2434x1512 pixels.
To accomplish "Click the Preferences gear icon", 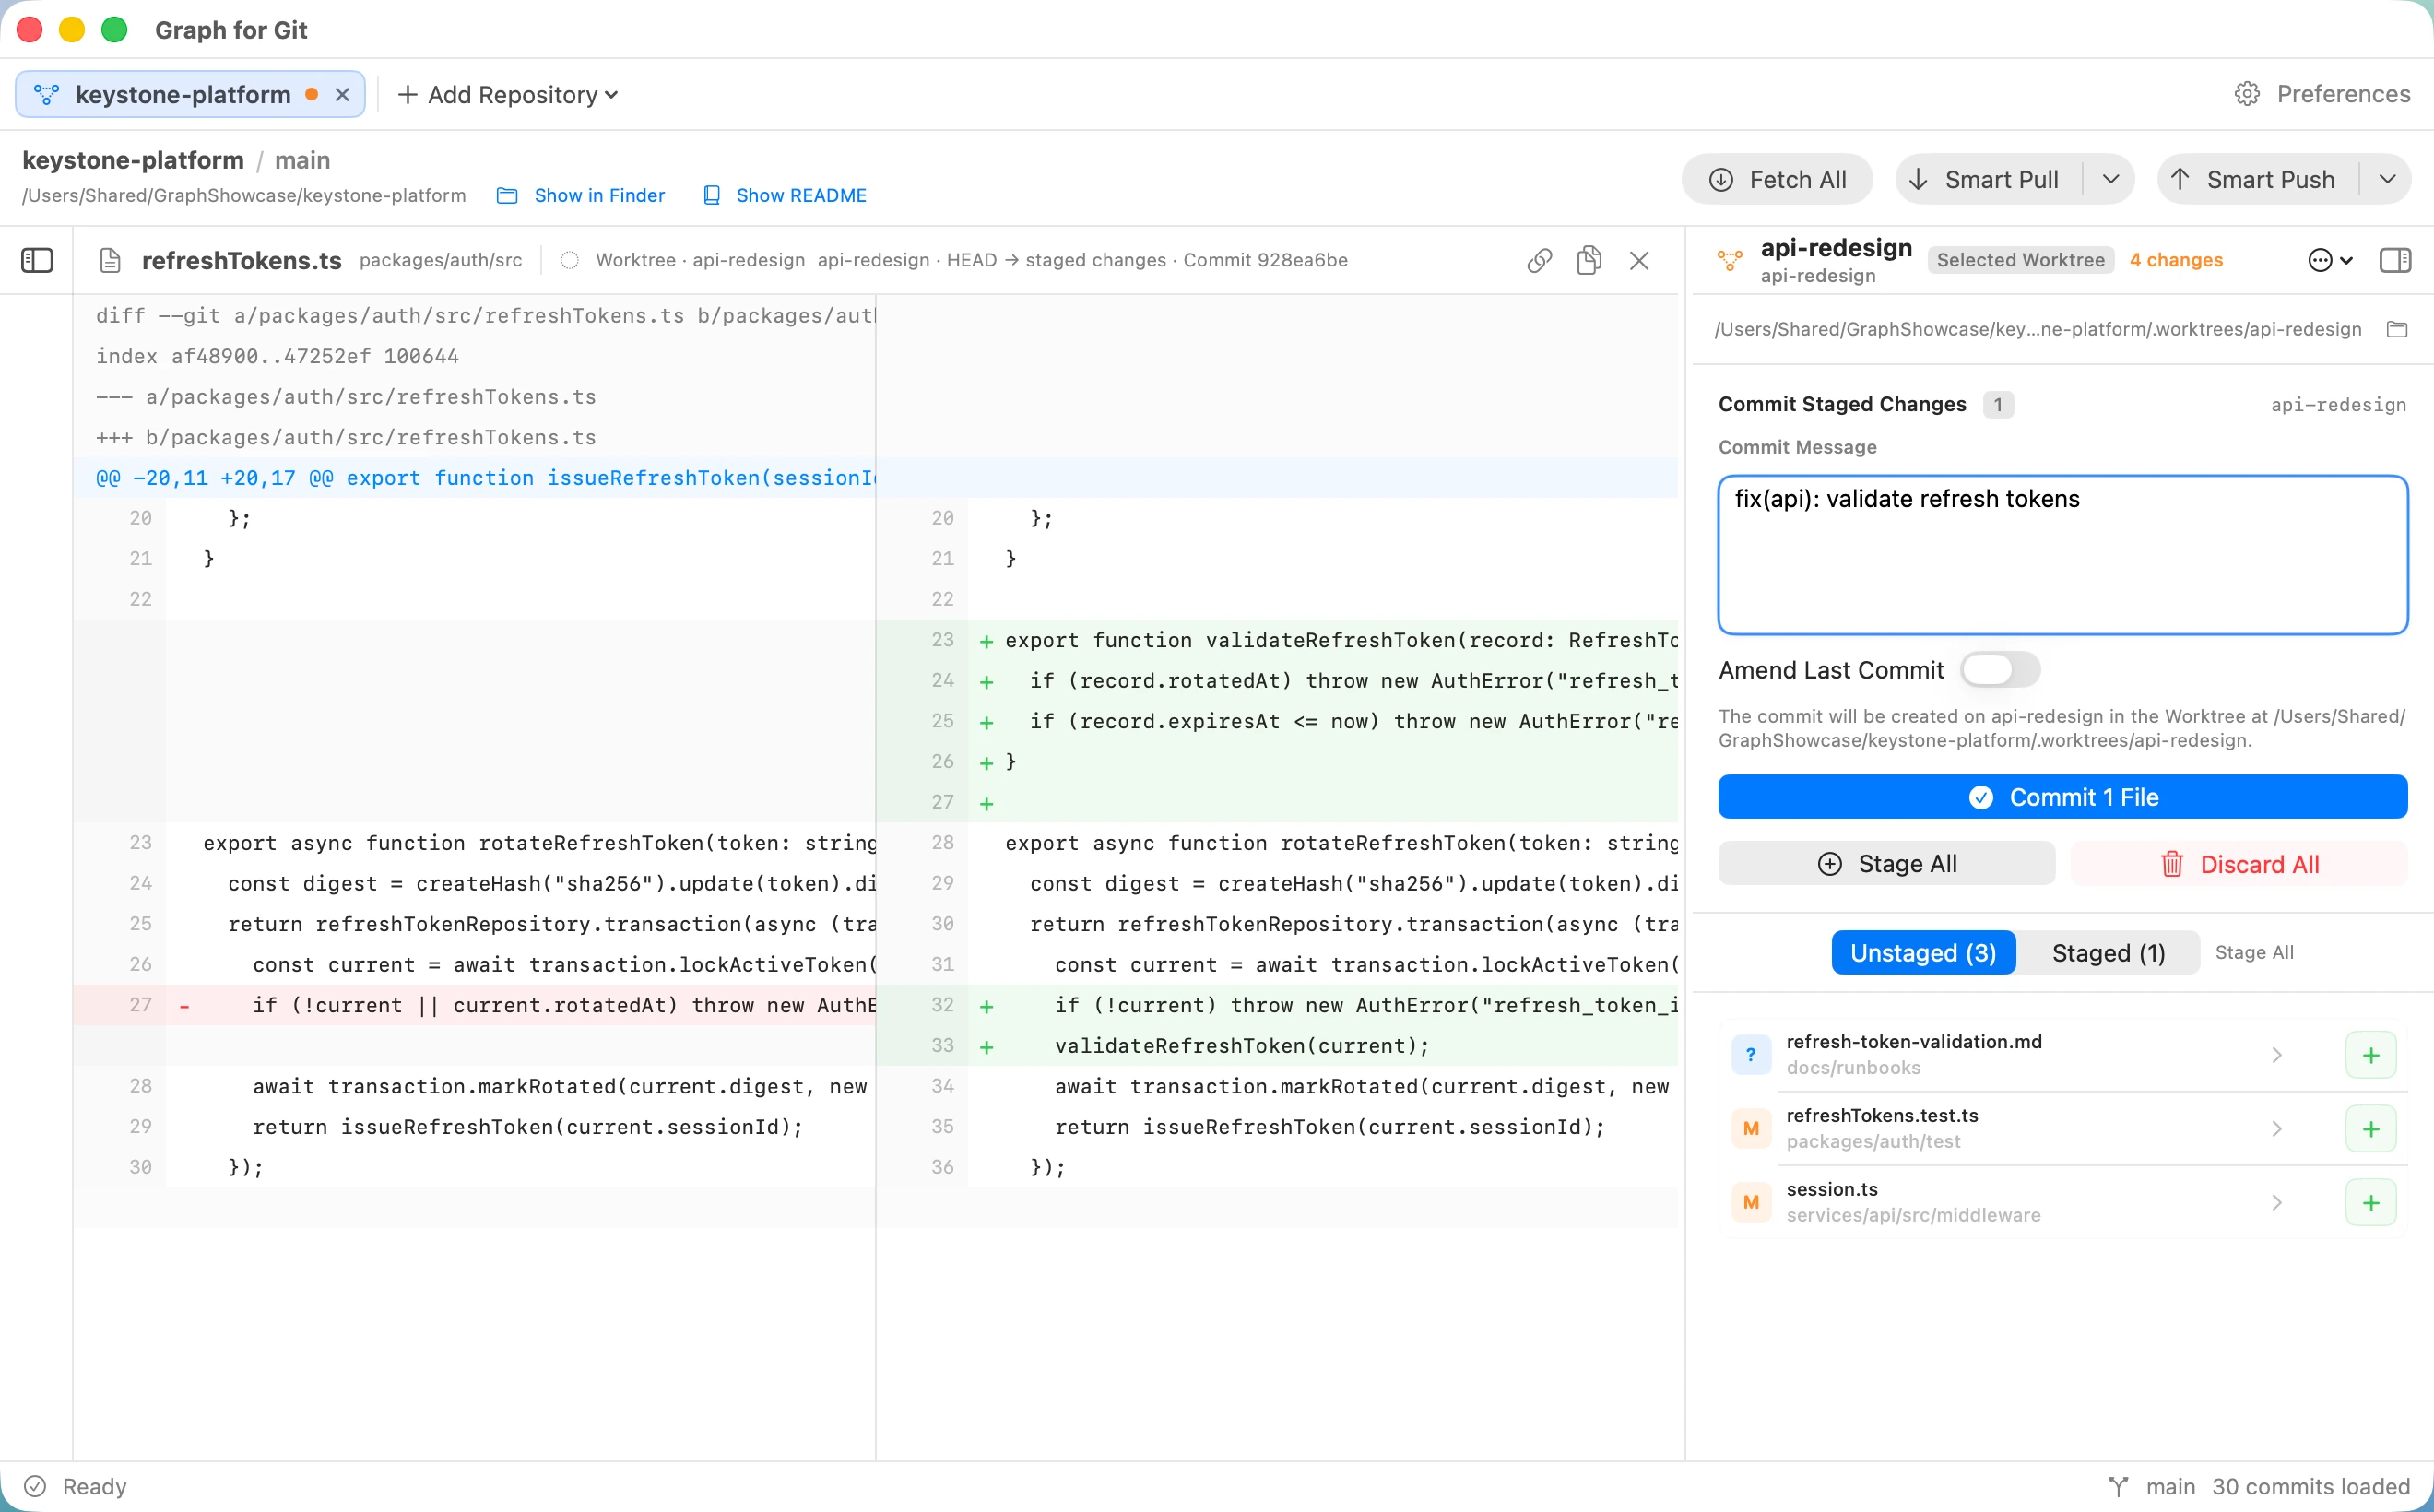I will [2246, 94].
